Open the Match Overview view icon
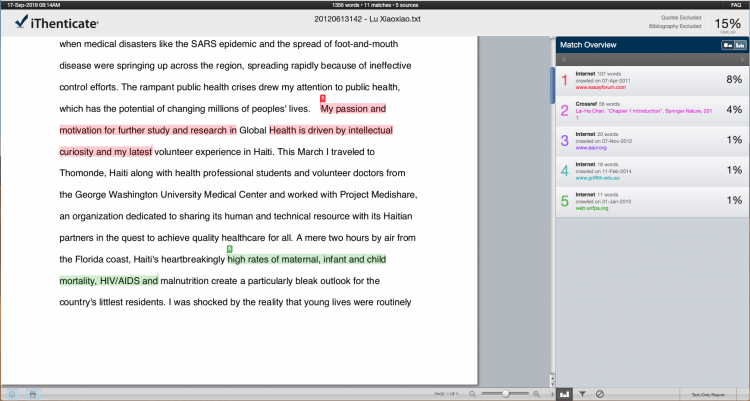This screenshot has height=401, width=750. (x=564, y=394)
